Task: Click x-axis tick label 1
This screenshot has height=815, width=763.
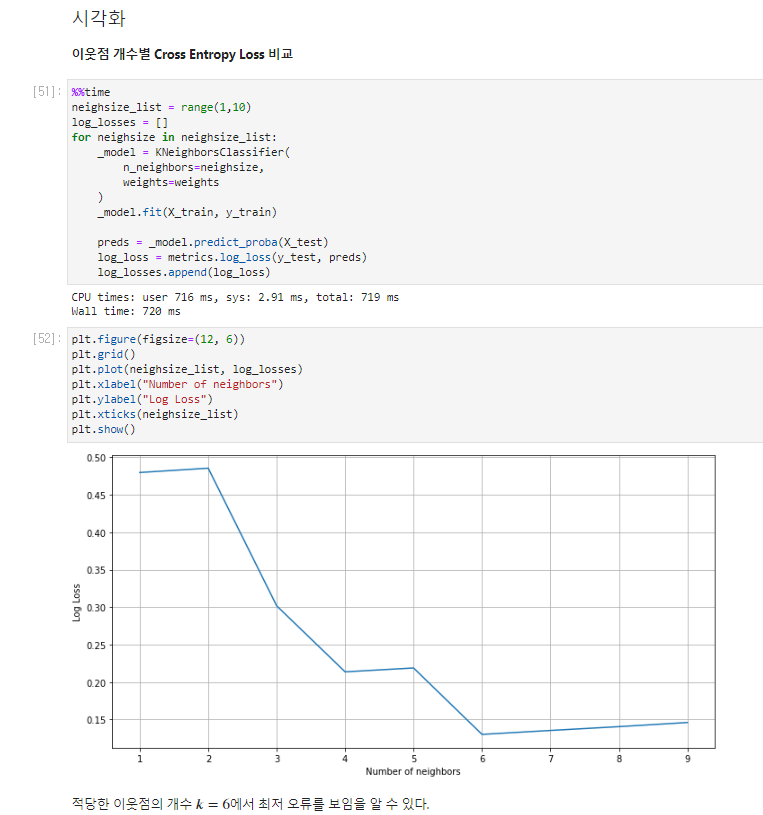Action: (140, 759)
